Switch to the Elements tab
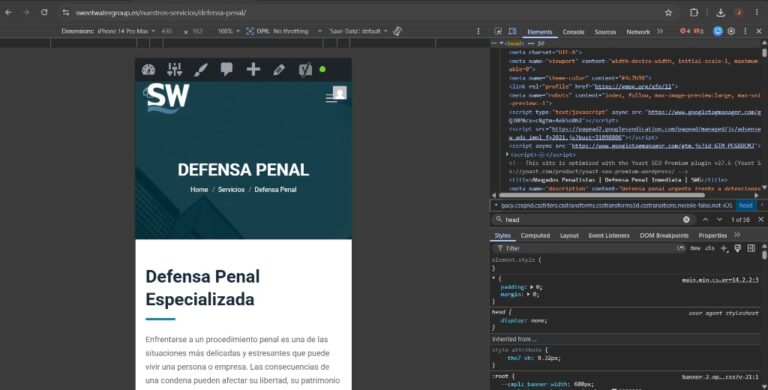Screen dimensions: 768x390 point(539,32)
